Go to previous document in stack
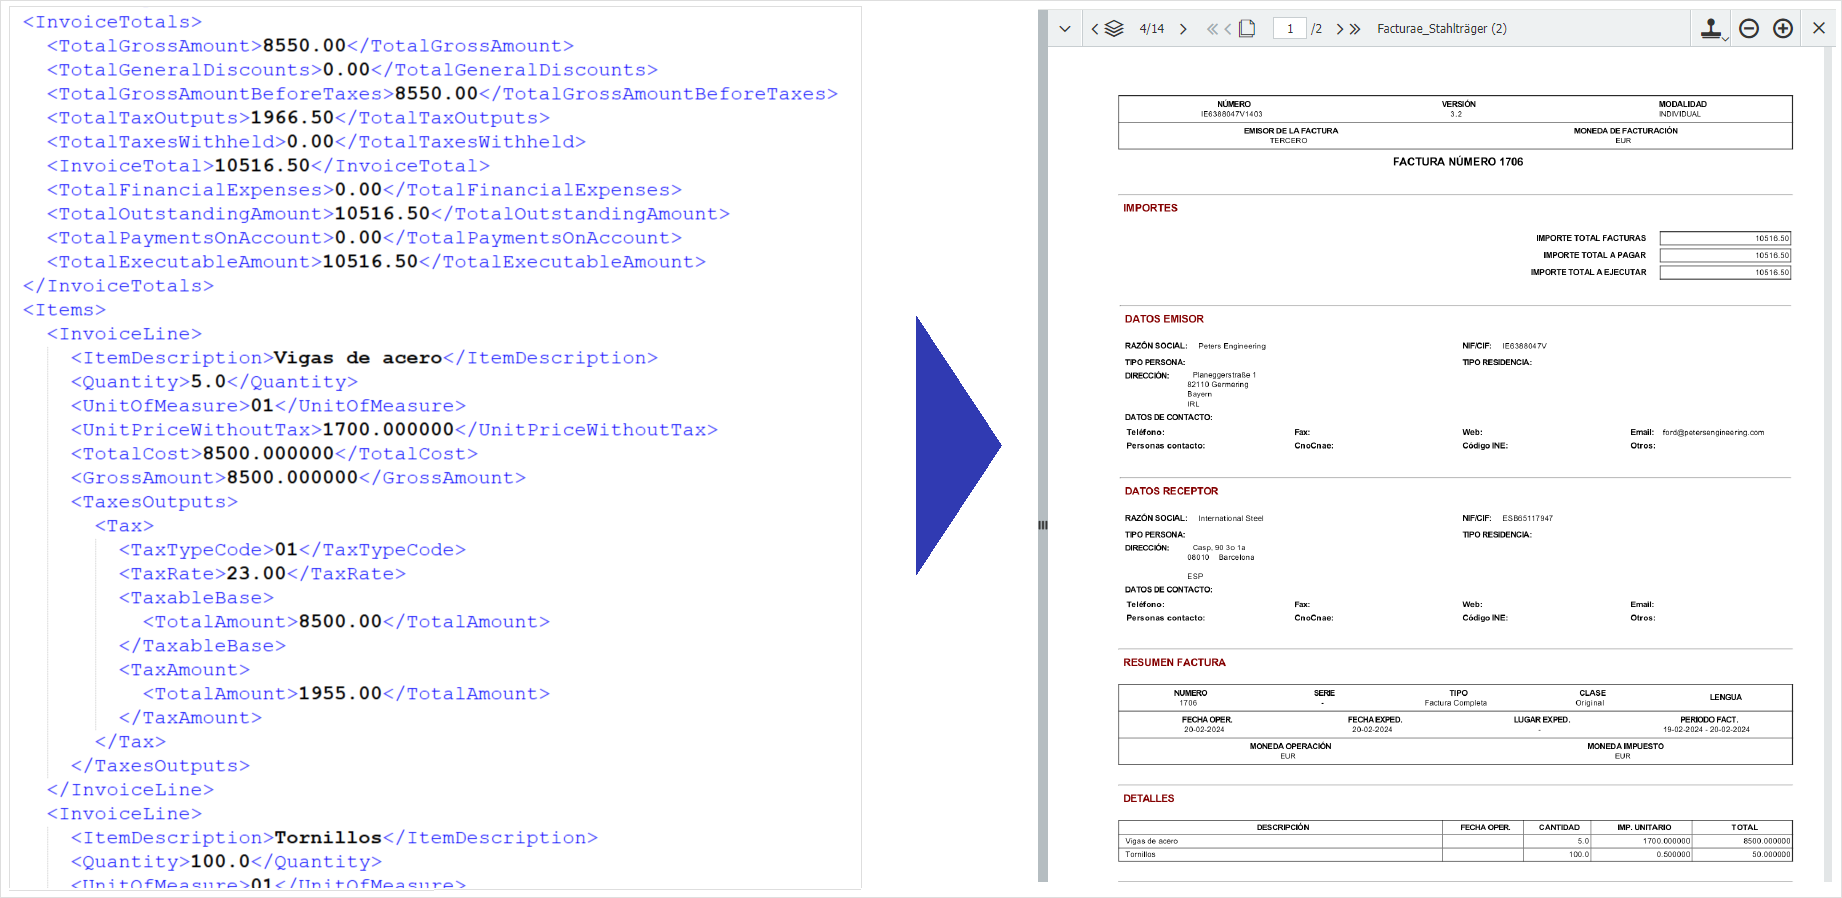The image size is (1842, 898). tap(1095, 29)
